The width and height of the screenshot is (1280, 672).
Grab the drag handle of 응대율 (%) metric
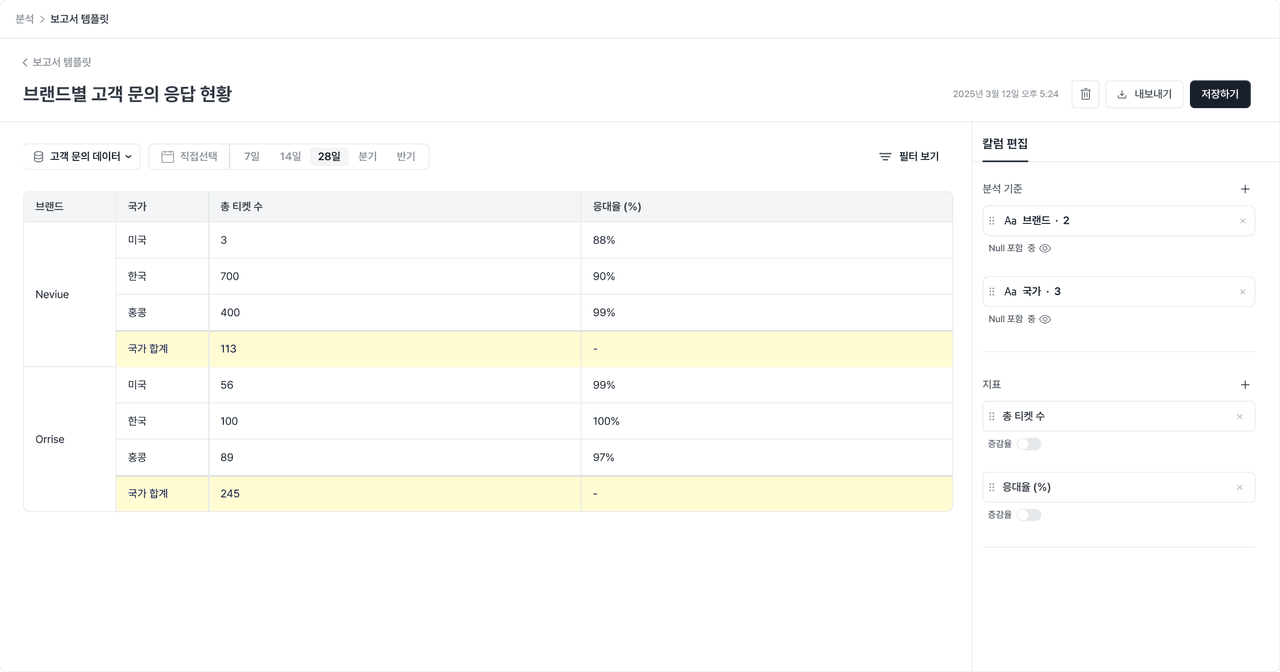(992, 487)
